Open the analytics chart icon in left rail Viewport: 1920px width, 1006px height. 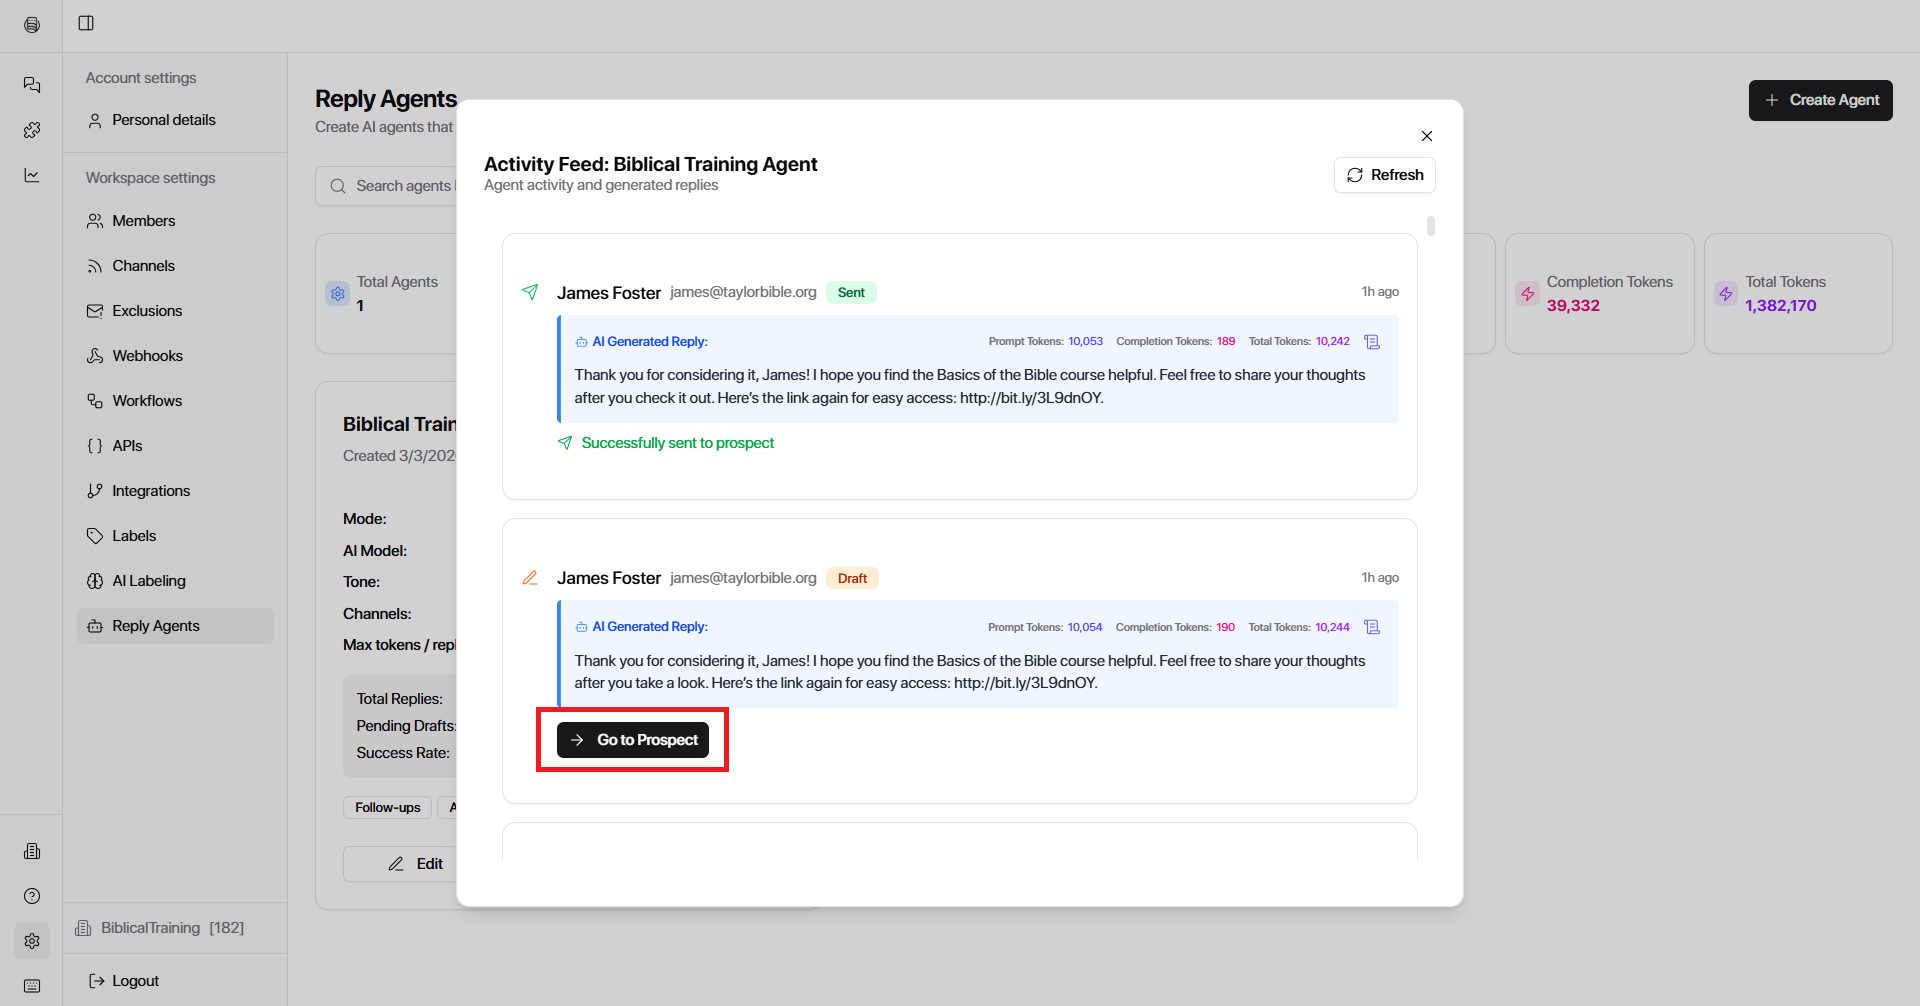pyautogui.click(x=32, y=175)
